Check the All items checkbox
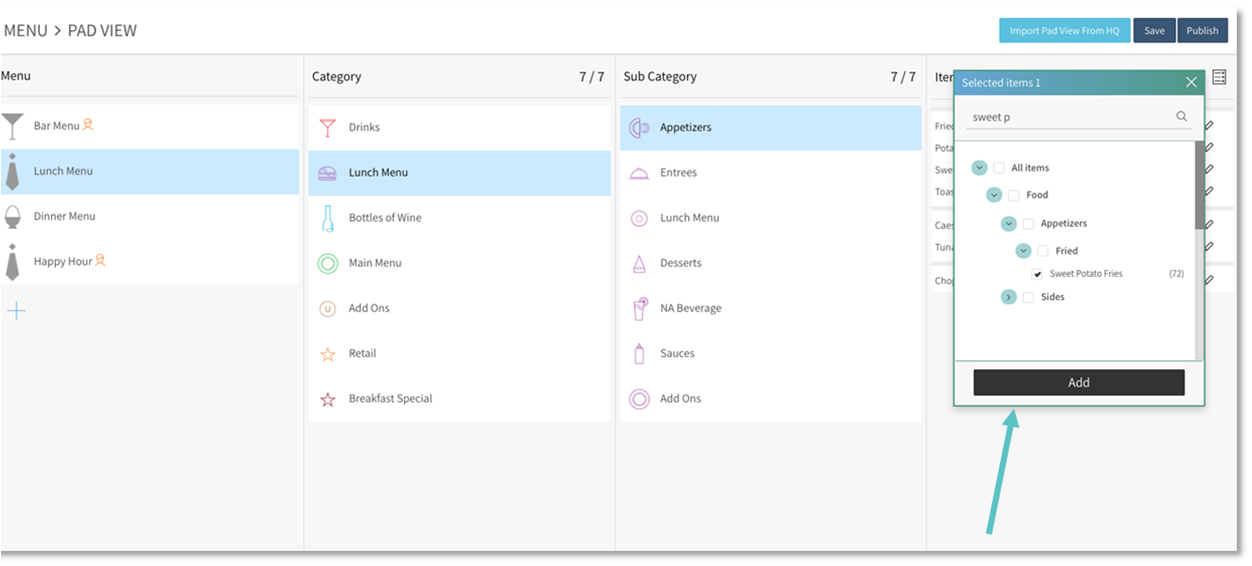This screenshot has width=1252, height=566. (x=999, y=168)
